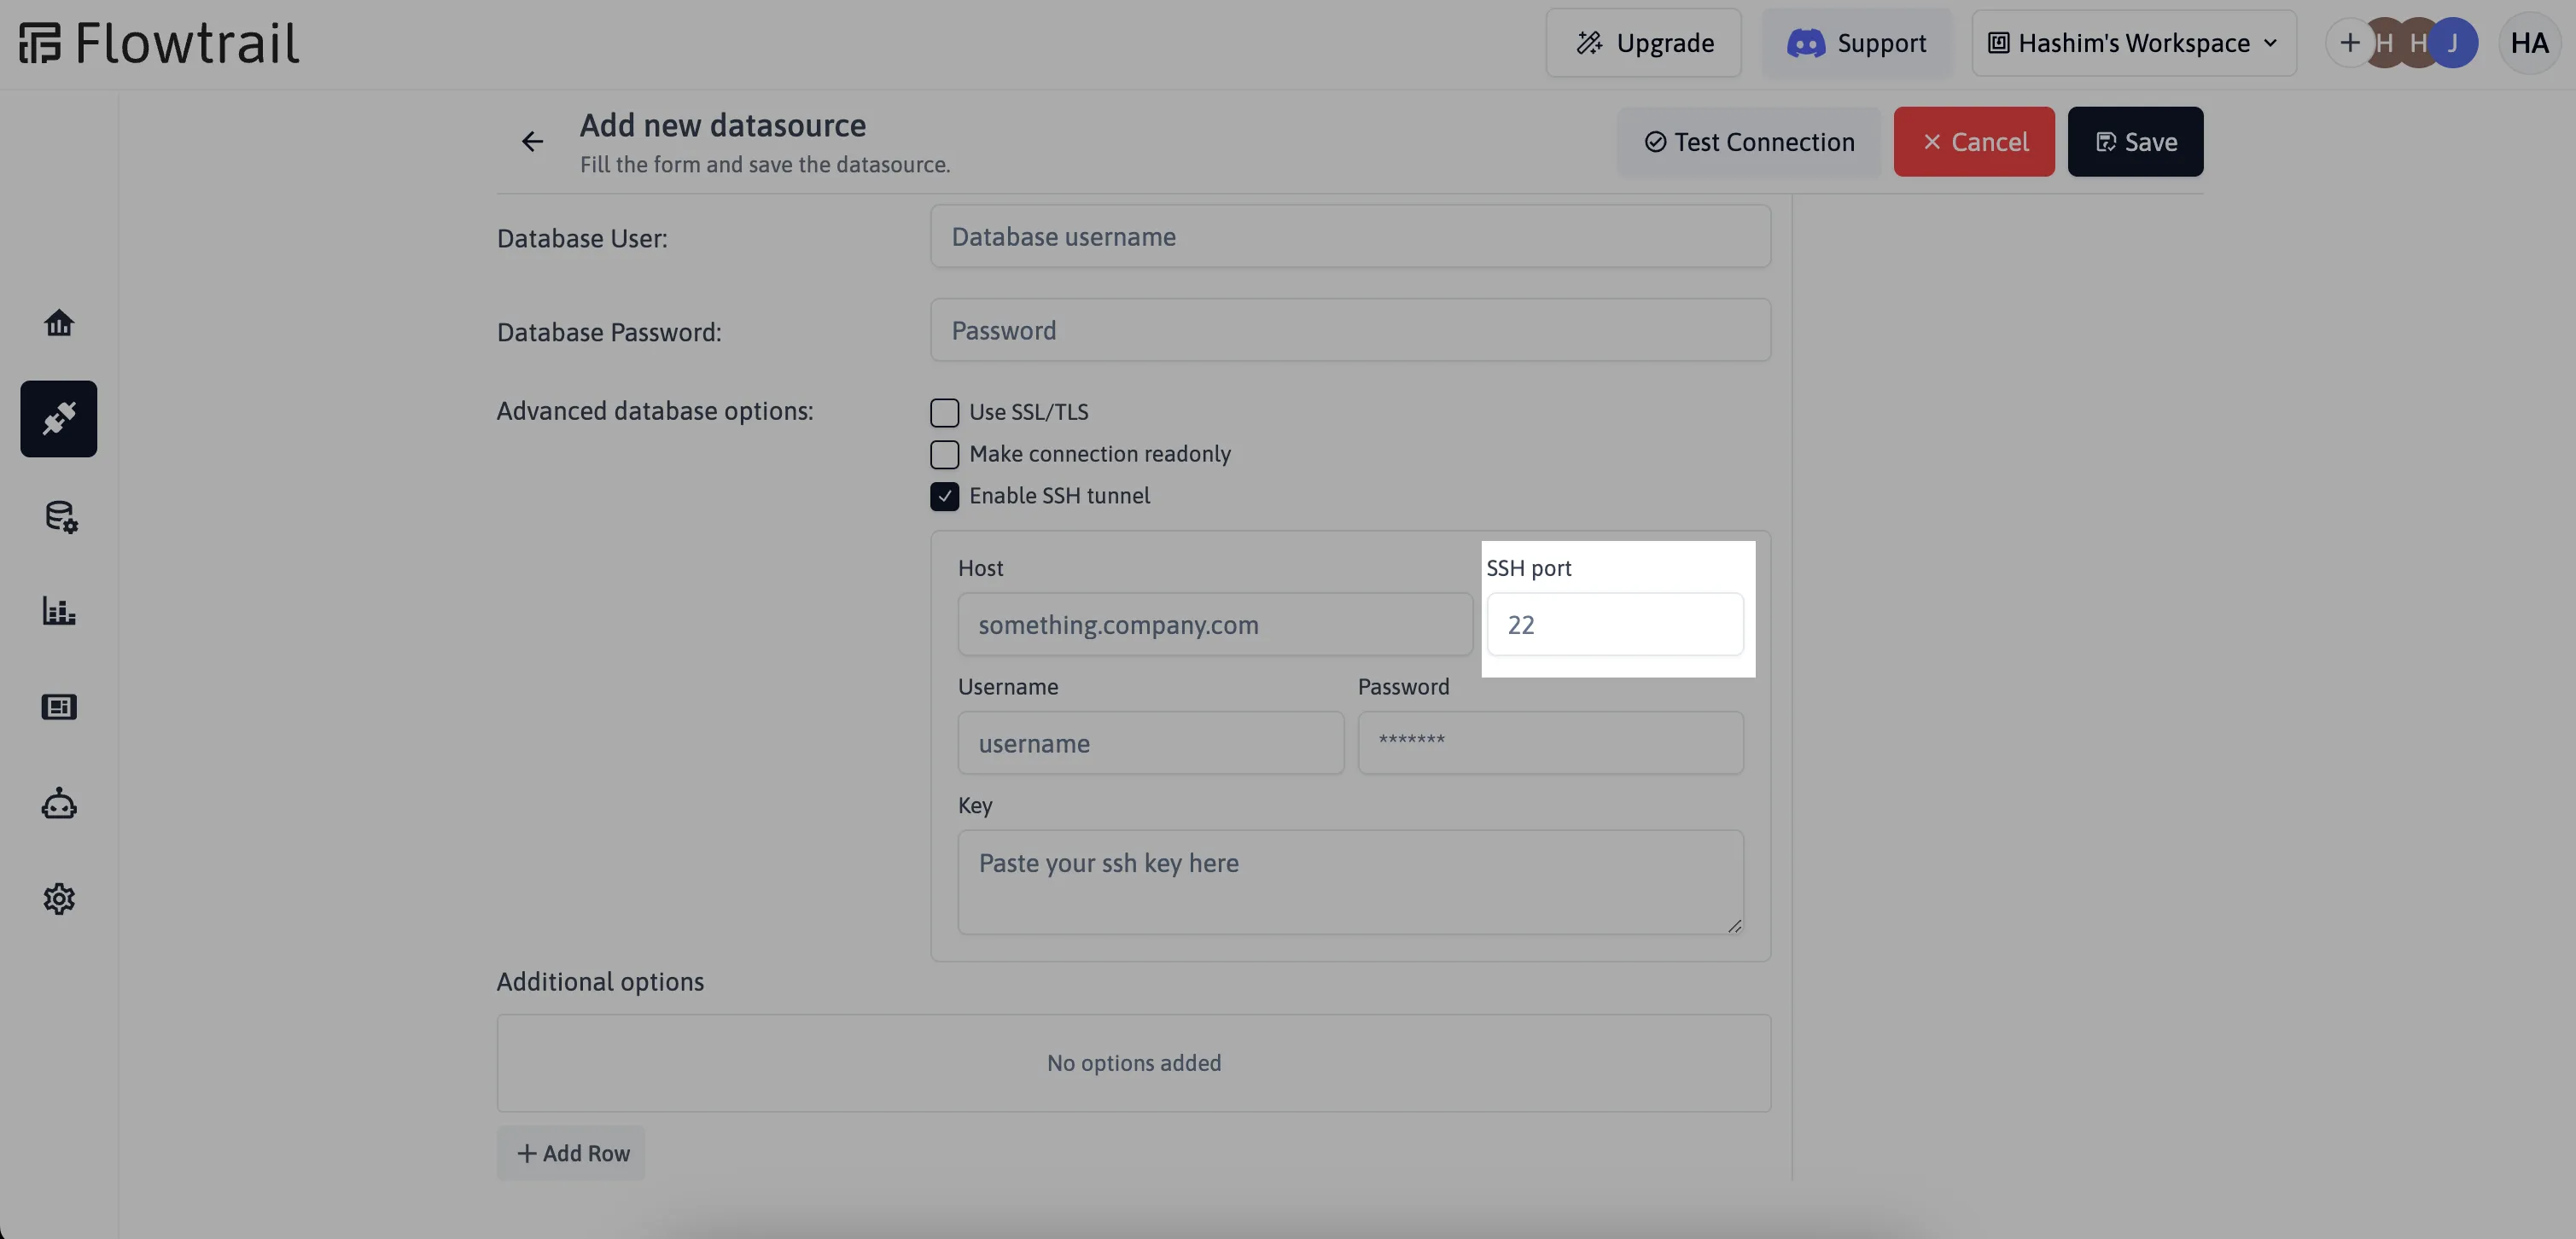Open the Dashboards panel icon in sidebar

coord(59,707)
